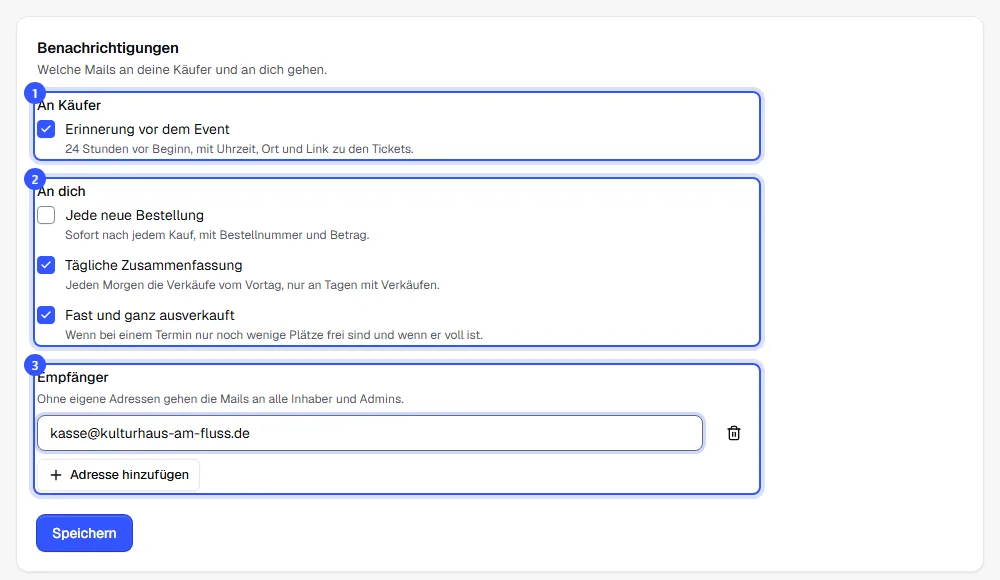The height and width of the screenshot is (580, 1000).
Task: Delete the kasse@kulturhaus-am-fluss.de address via trash icon
Action: coord(733,433)
